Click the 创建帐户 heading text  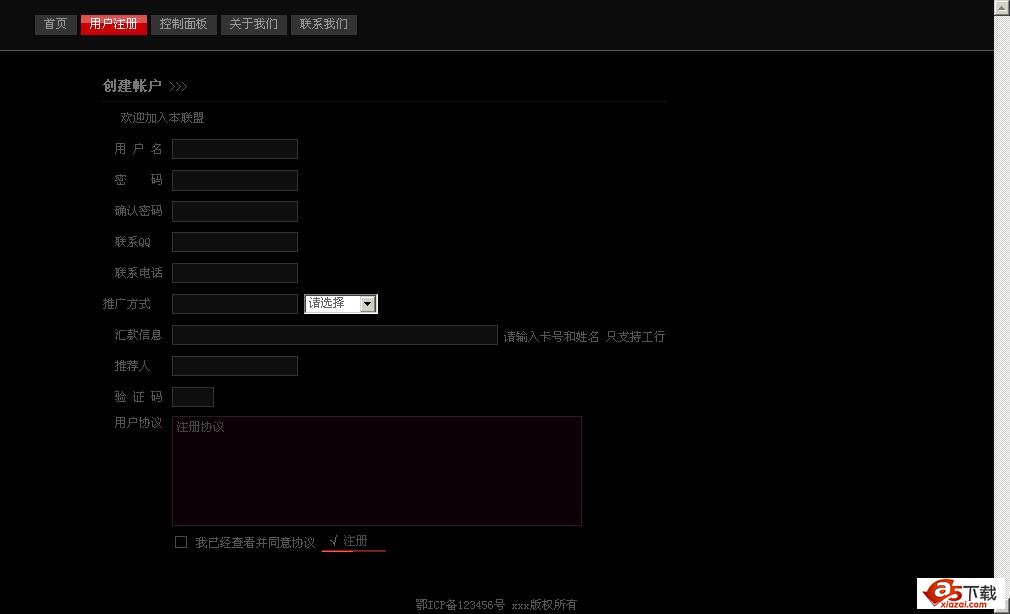(x=132, y=86)
